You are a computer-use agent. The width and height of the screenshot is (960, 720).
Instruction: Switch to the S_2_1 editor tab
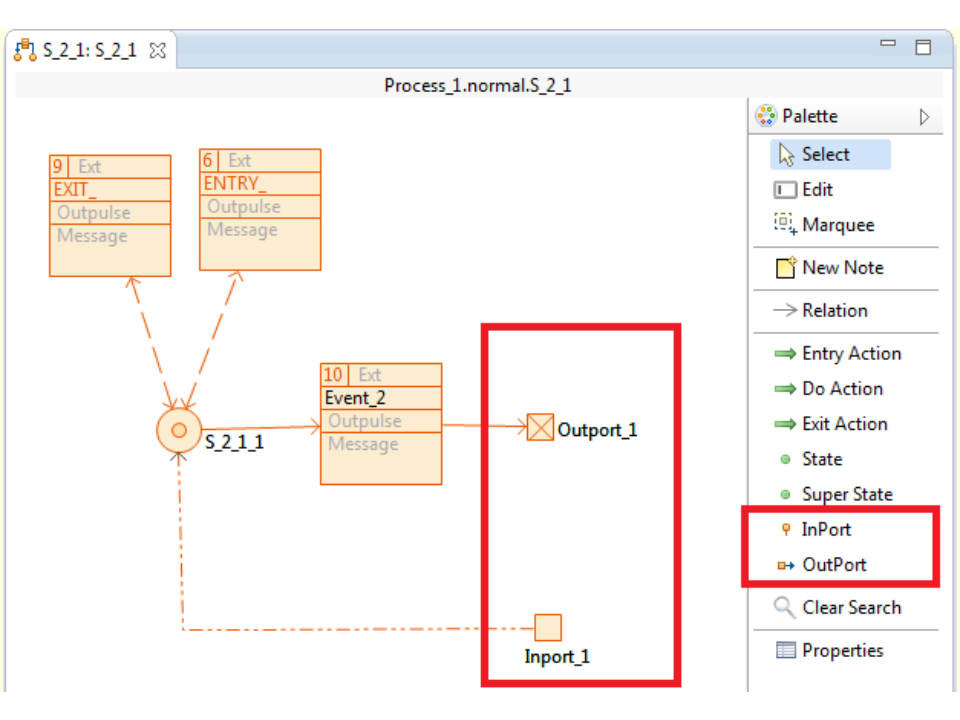click(x=88, y=50)
